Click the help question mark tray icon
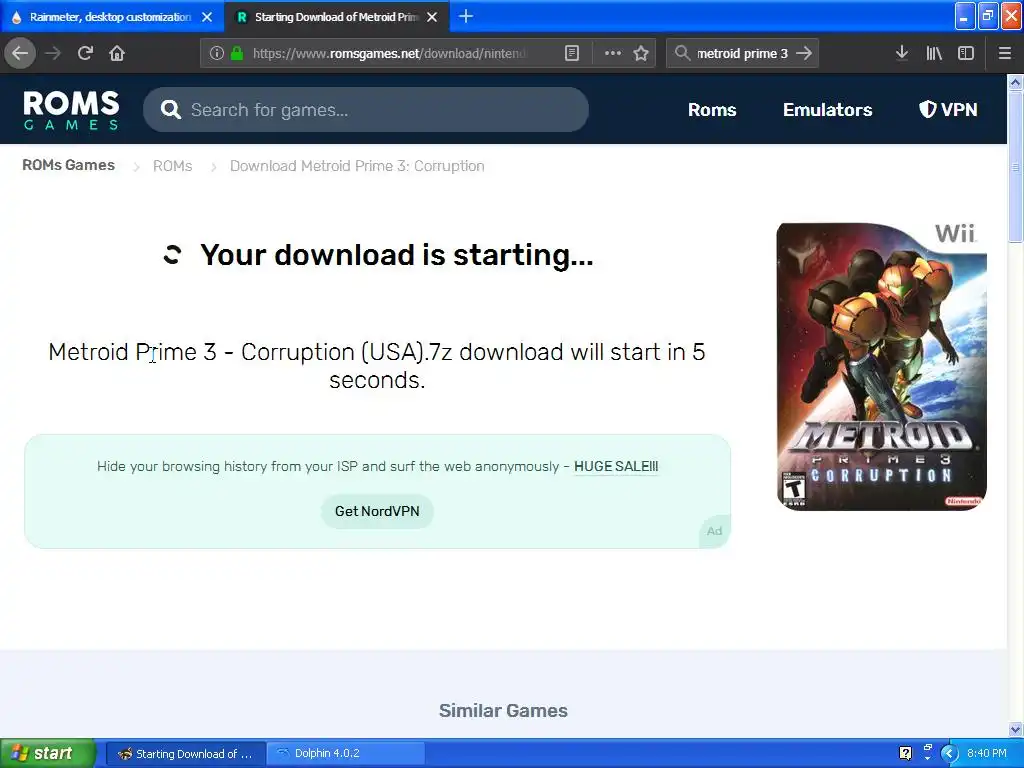The height and width of the screenshot is (768, 1024). (x=905, y=754)
